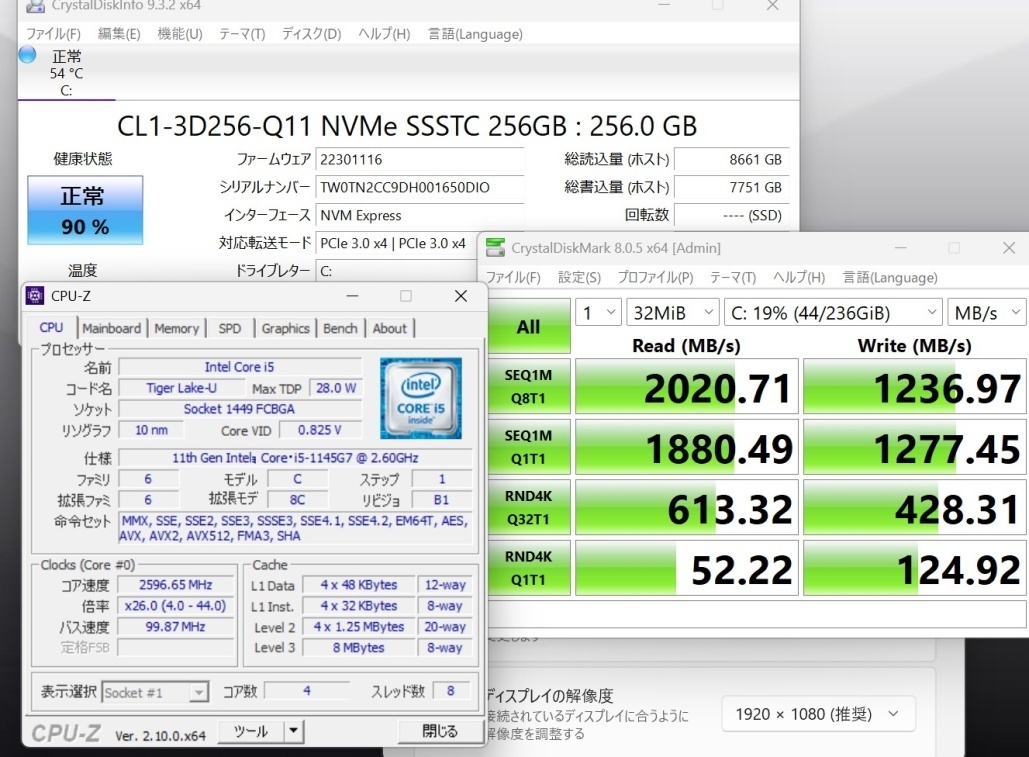
Task: Click the serial number field TW0TN2CC9DH001650DIO
Action: point(419,188)
